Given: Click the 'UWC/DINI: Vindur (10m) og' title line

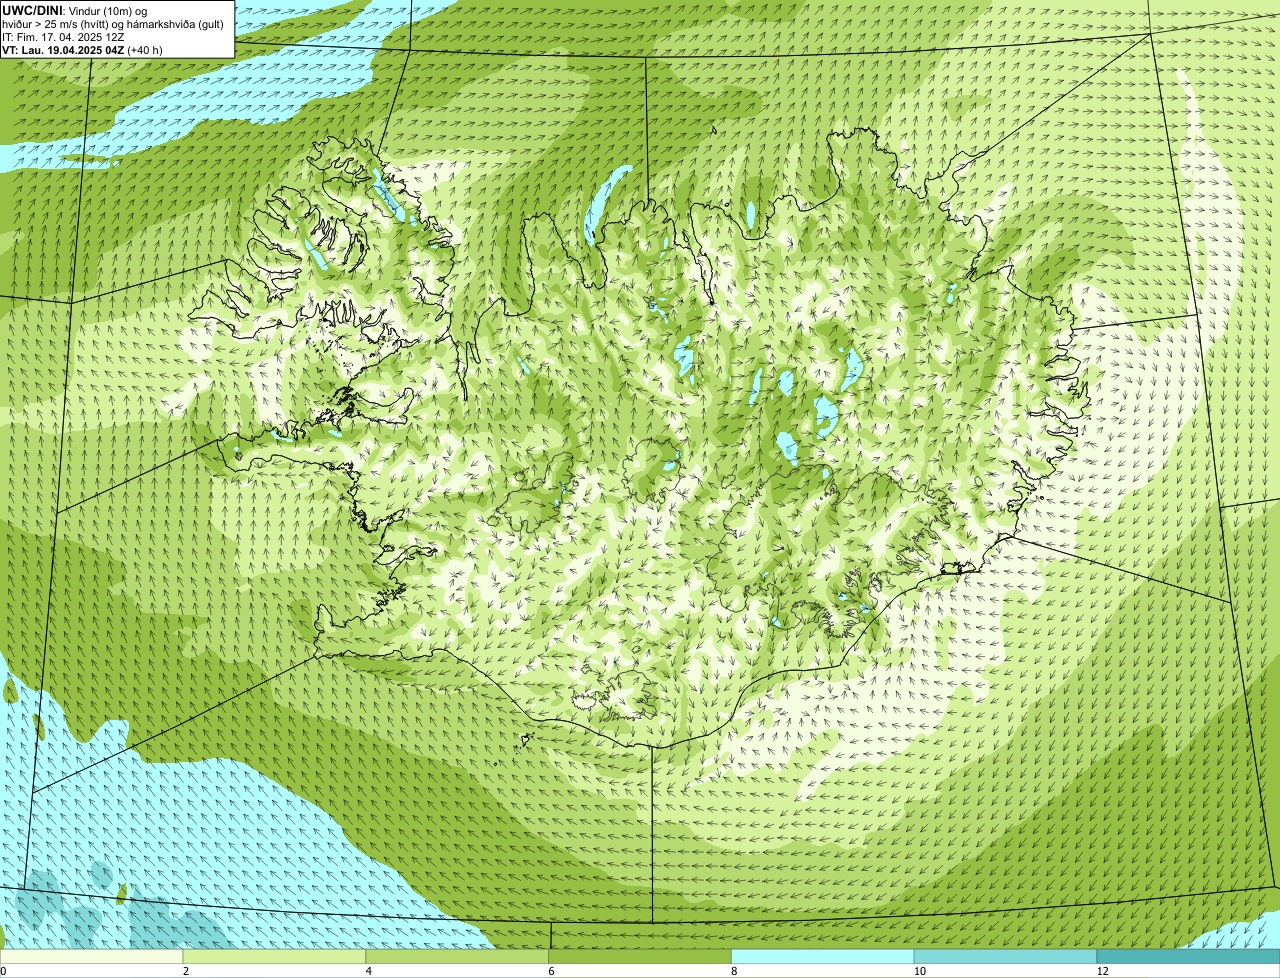Looking at the screenshot, I should 75,10.
